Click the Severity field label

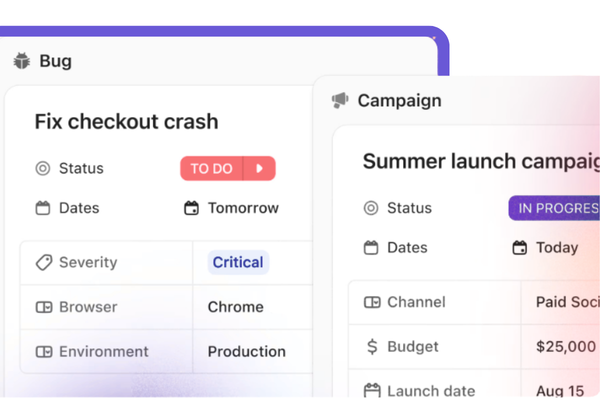[88, 263]
